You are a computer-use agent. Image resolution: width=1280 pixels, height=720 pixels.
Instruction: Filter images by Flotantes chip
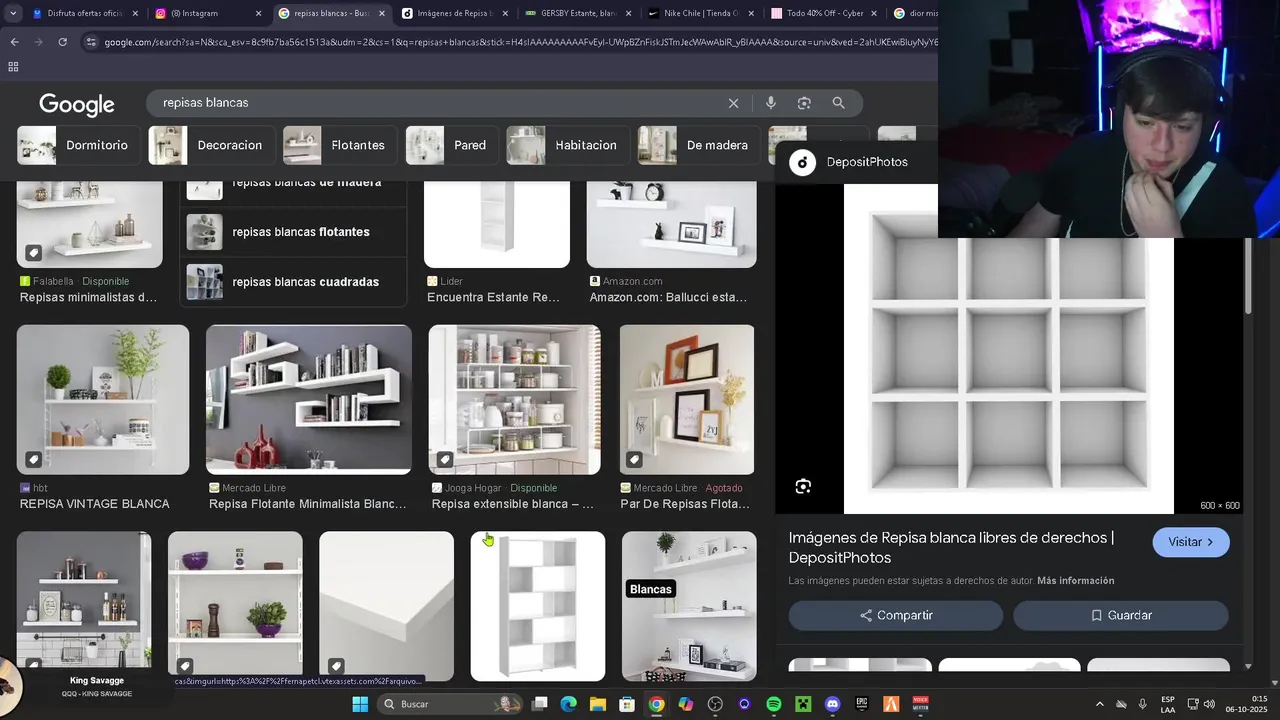340,145
